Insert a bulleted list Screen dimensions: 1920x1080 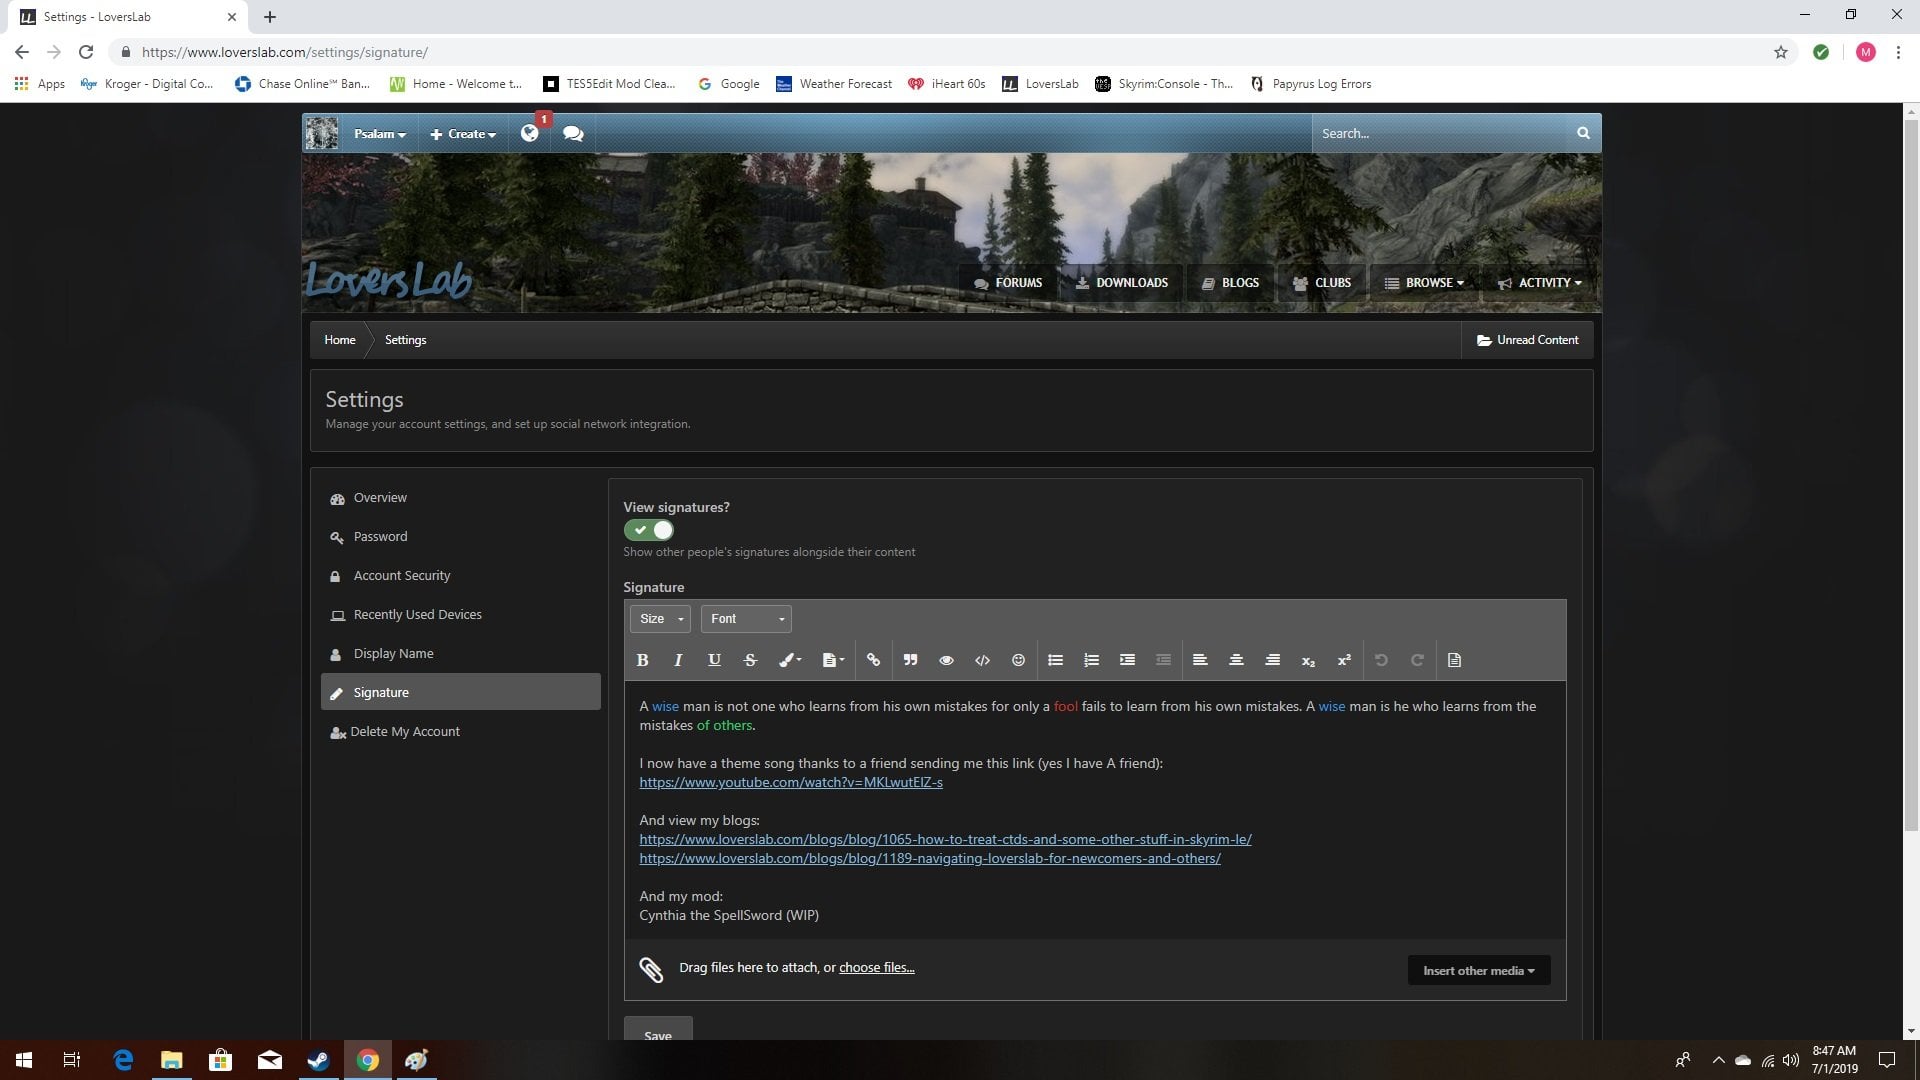[x=1055, y=660]
